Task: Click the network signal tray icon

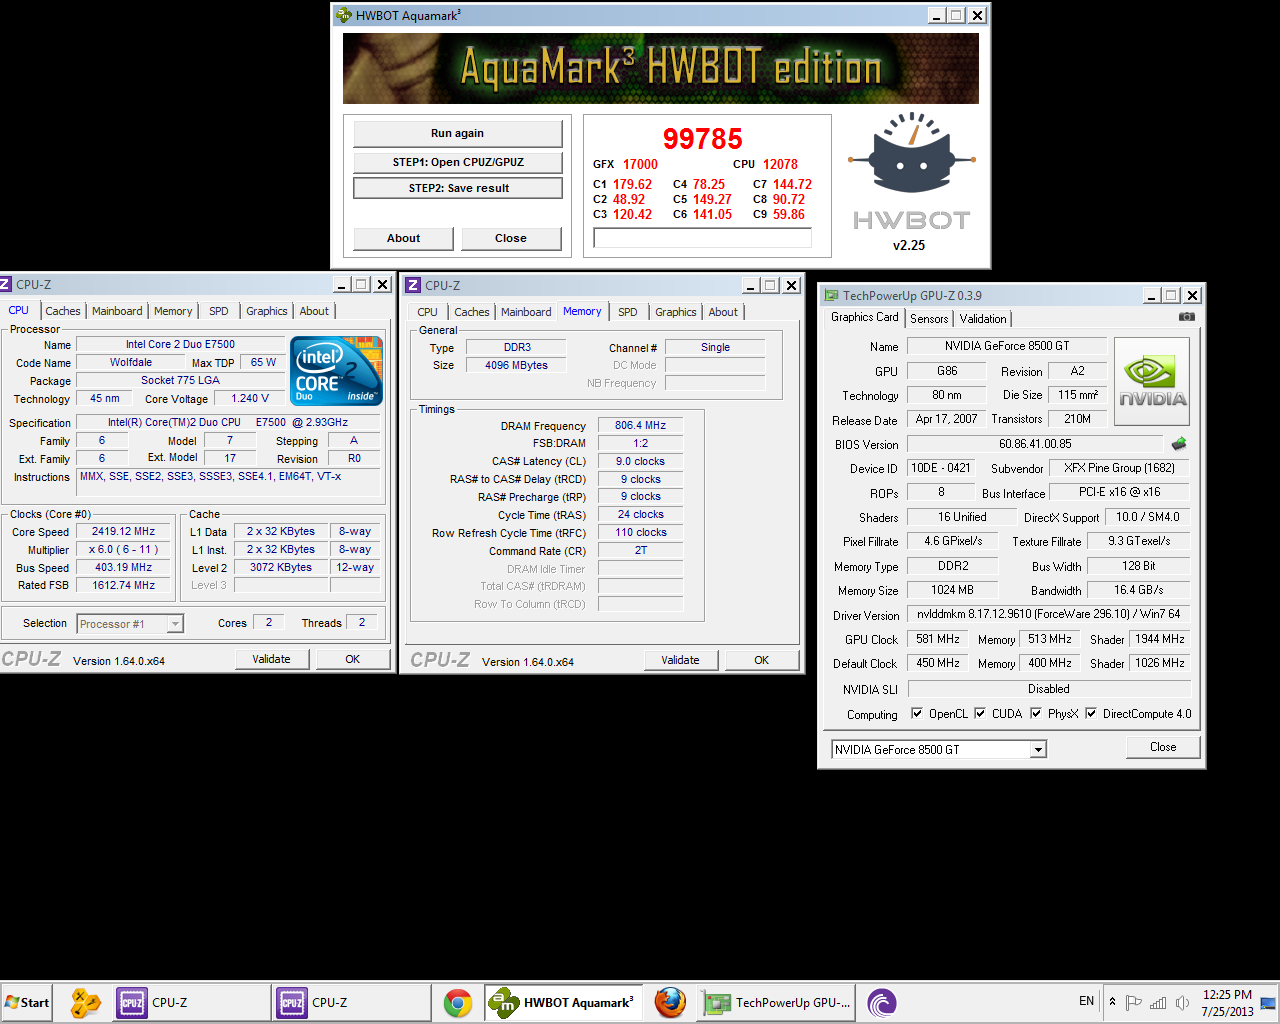Action: click(x=1158, y=1003)
